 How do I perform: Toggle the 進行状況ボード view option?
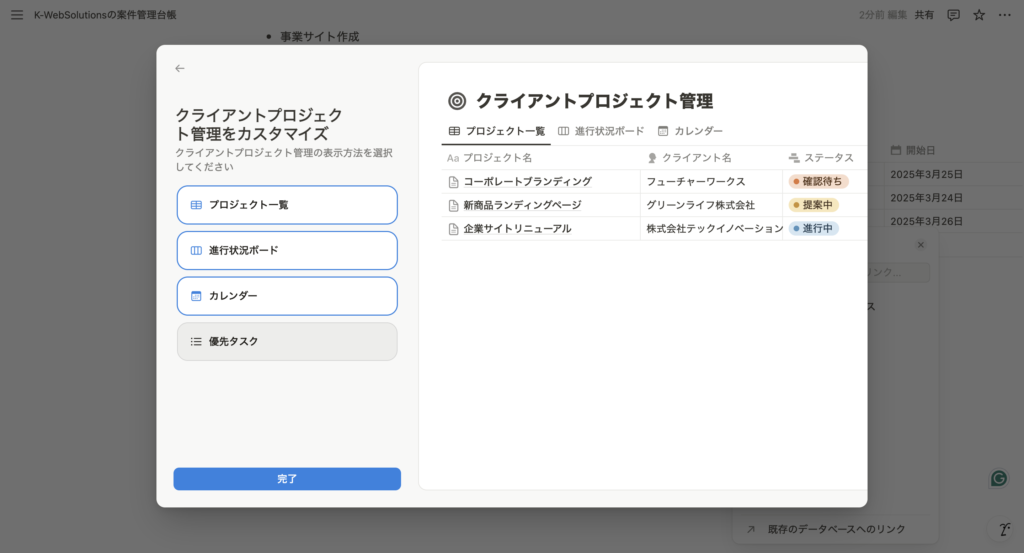point(287,250)
